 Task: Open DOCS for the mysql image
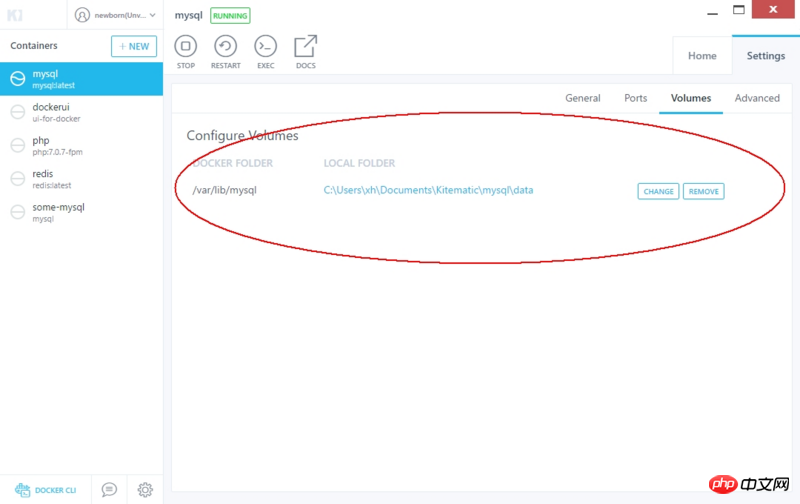pos(306,52)
